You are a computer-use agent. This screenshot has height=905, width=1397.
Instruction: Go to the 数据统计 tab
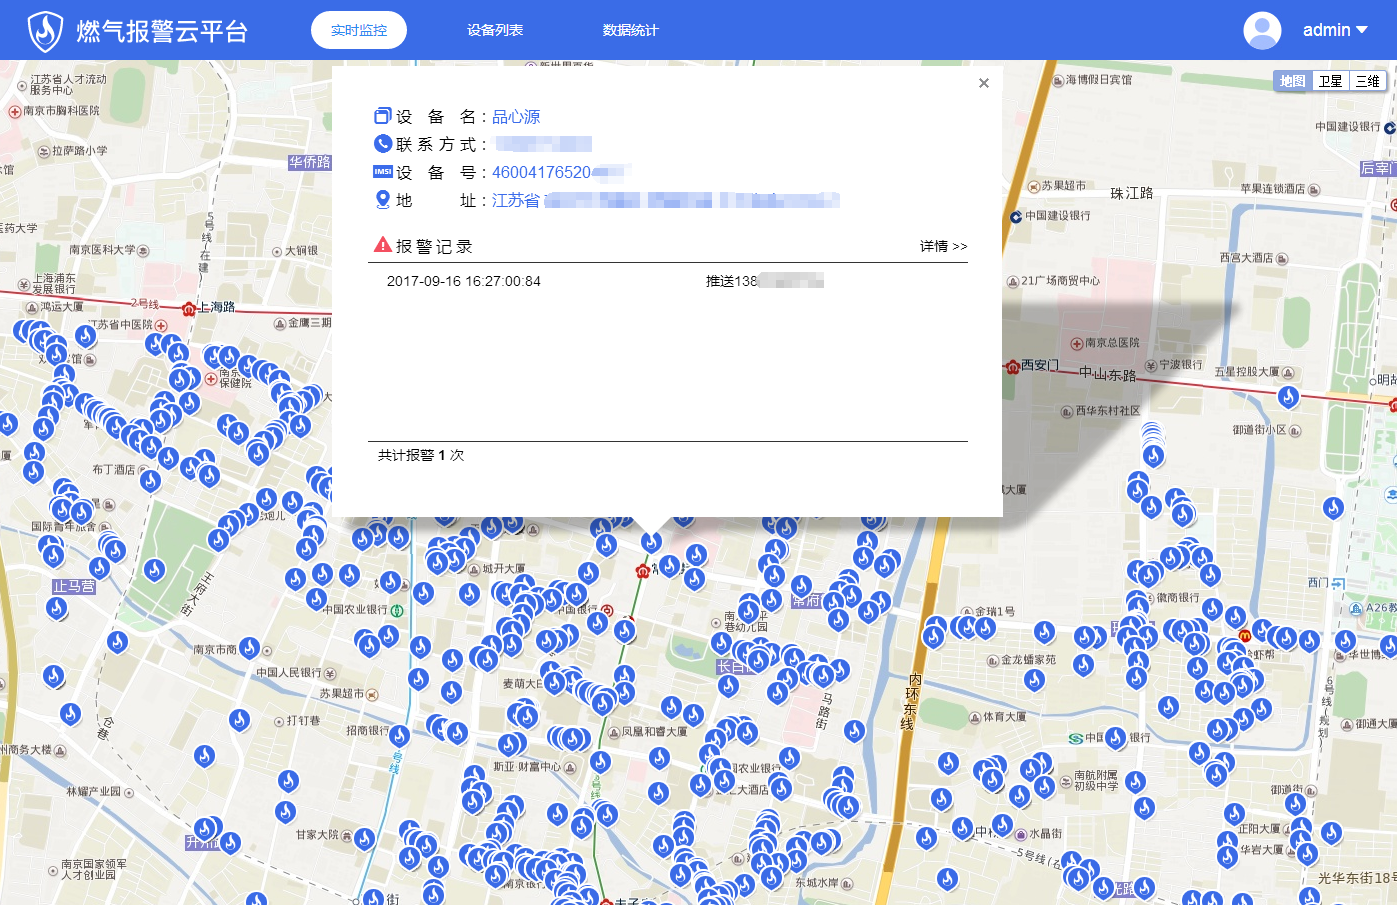pyautogui.click(x=630, y=30)
